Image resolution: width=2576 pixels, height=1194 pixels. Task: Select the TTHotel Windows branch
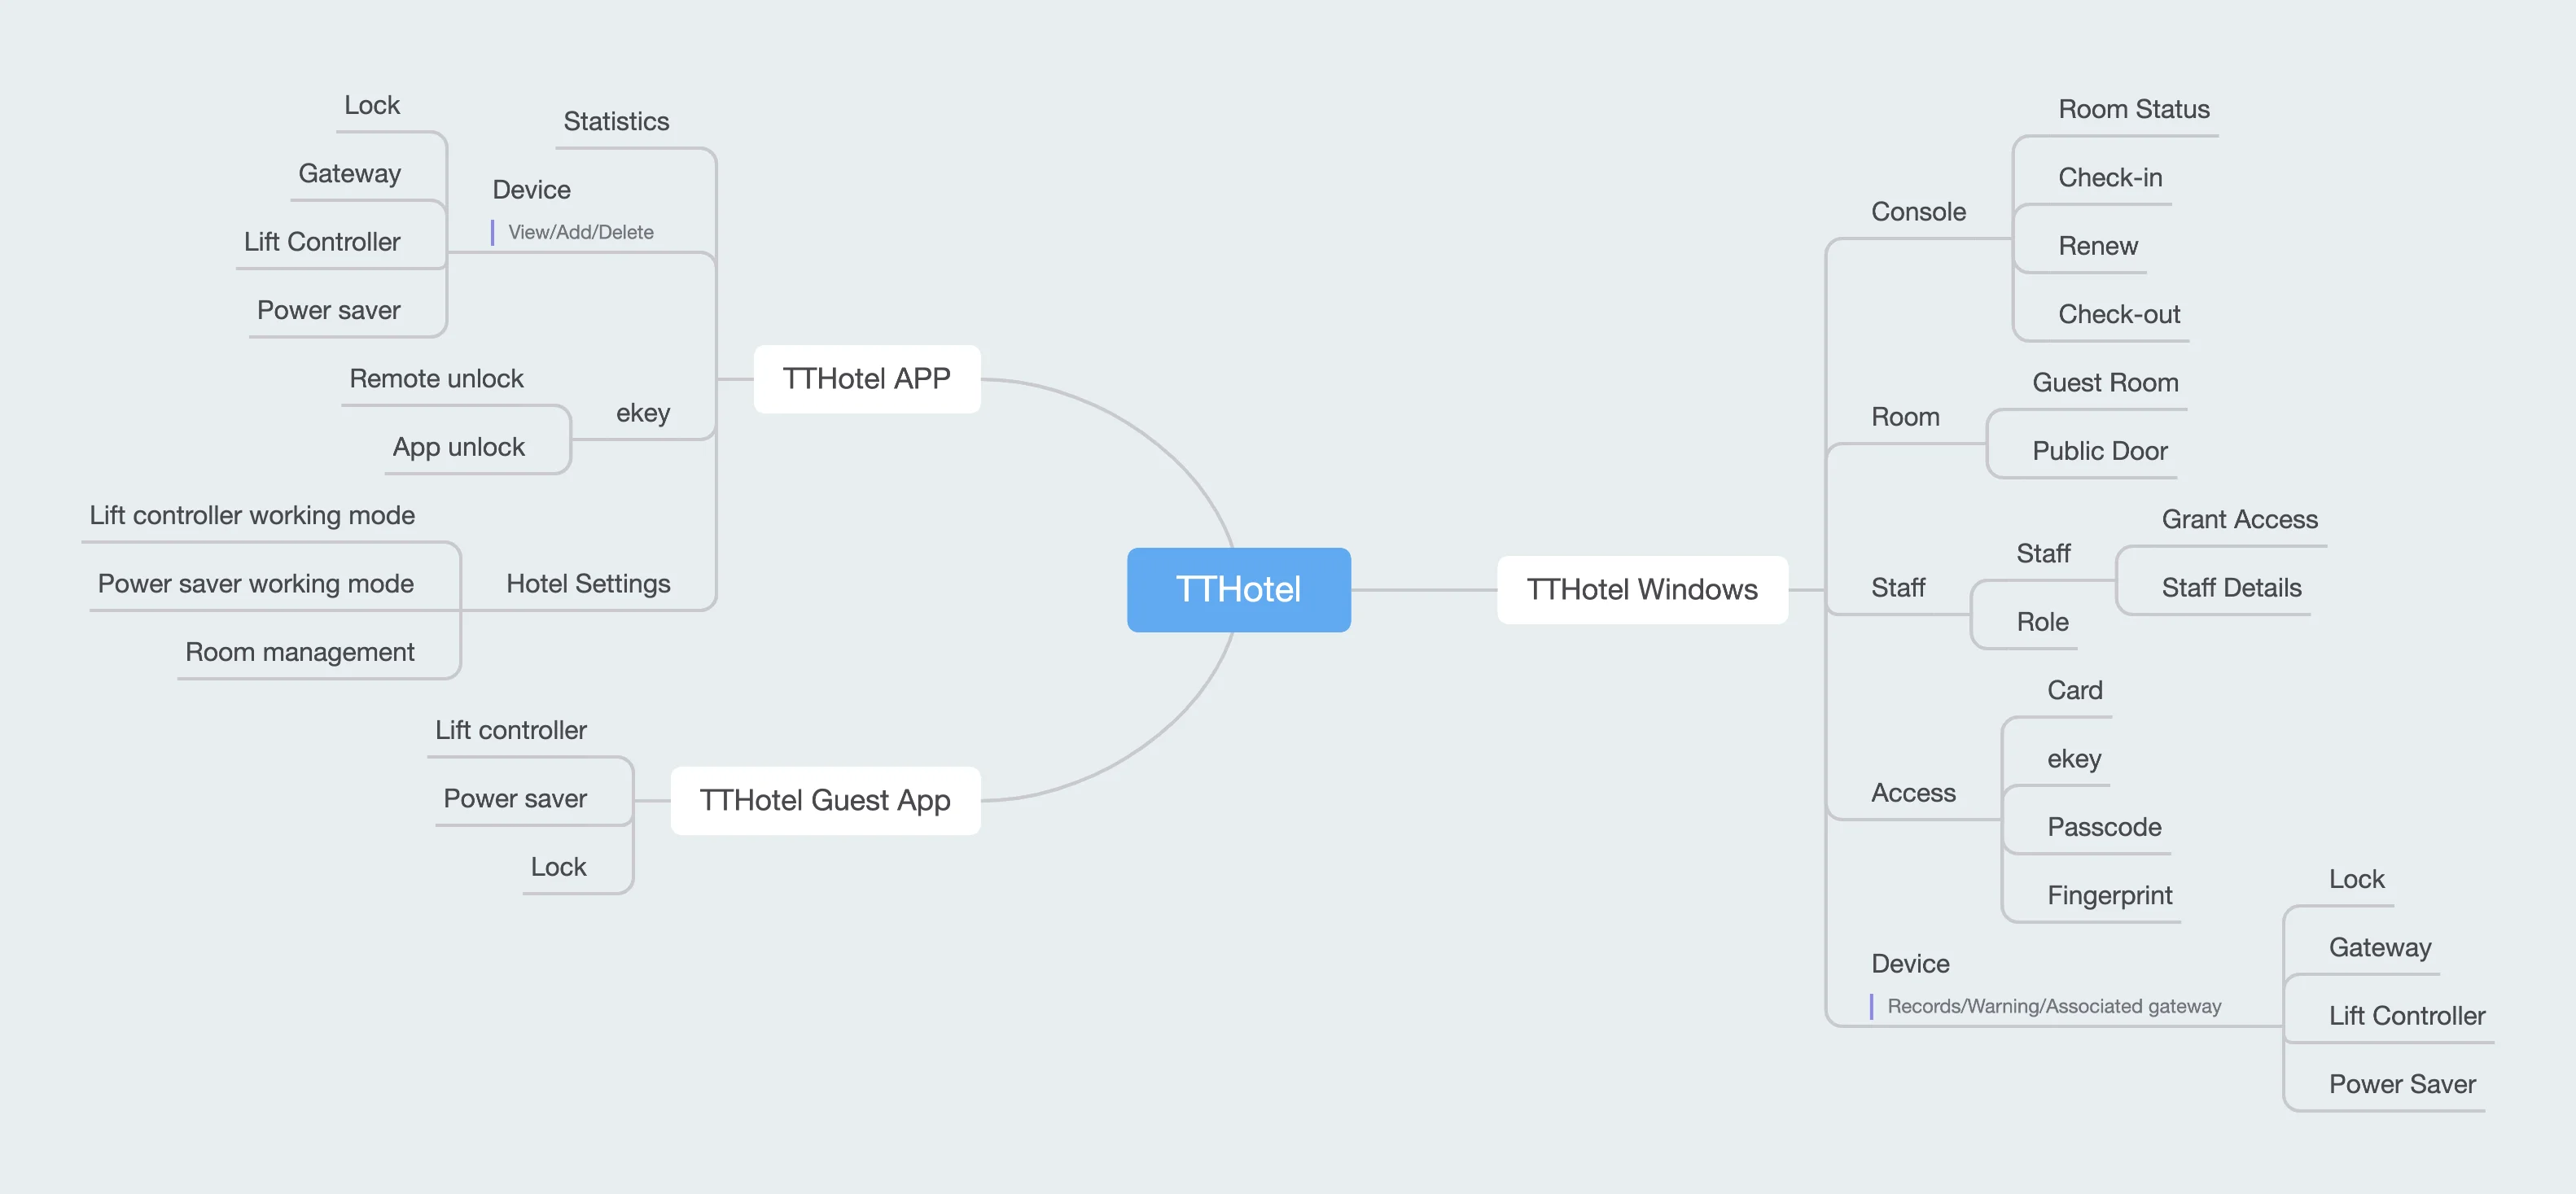[1641, 586]
